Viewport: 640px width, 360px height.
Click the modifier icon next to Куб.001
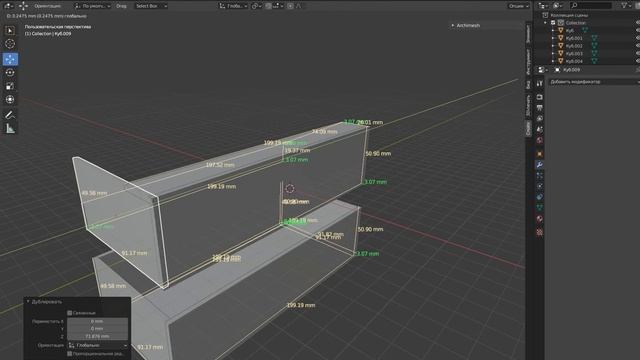tap(594, 38)
